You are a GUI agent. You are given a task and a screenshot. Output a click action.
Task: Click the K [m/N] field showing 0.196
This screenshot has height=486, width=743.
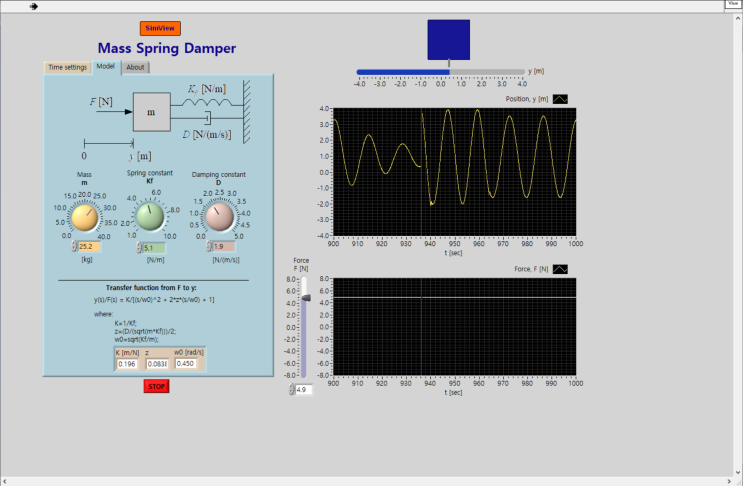pyautogui.click(x=127, y=364)
